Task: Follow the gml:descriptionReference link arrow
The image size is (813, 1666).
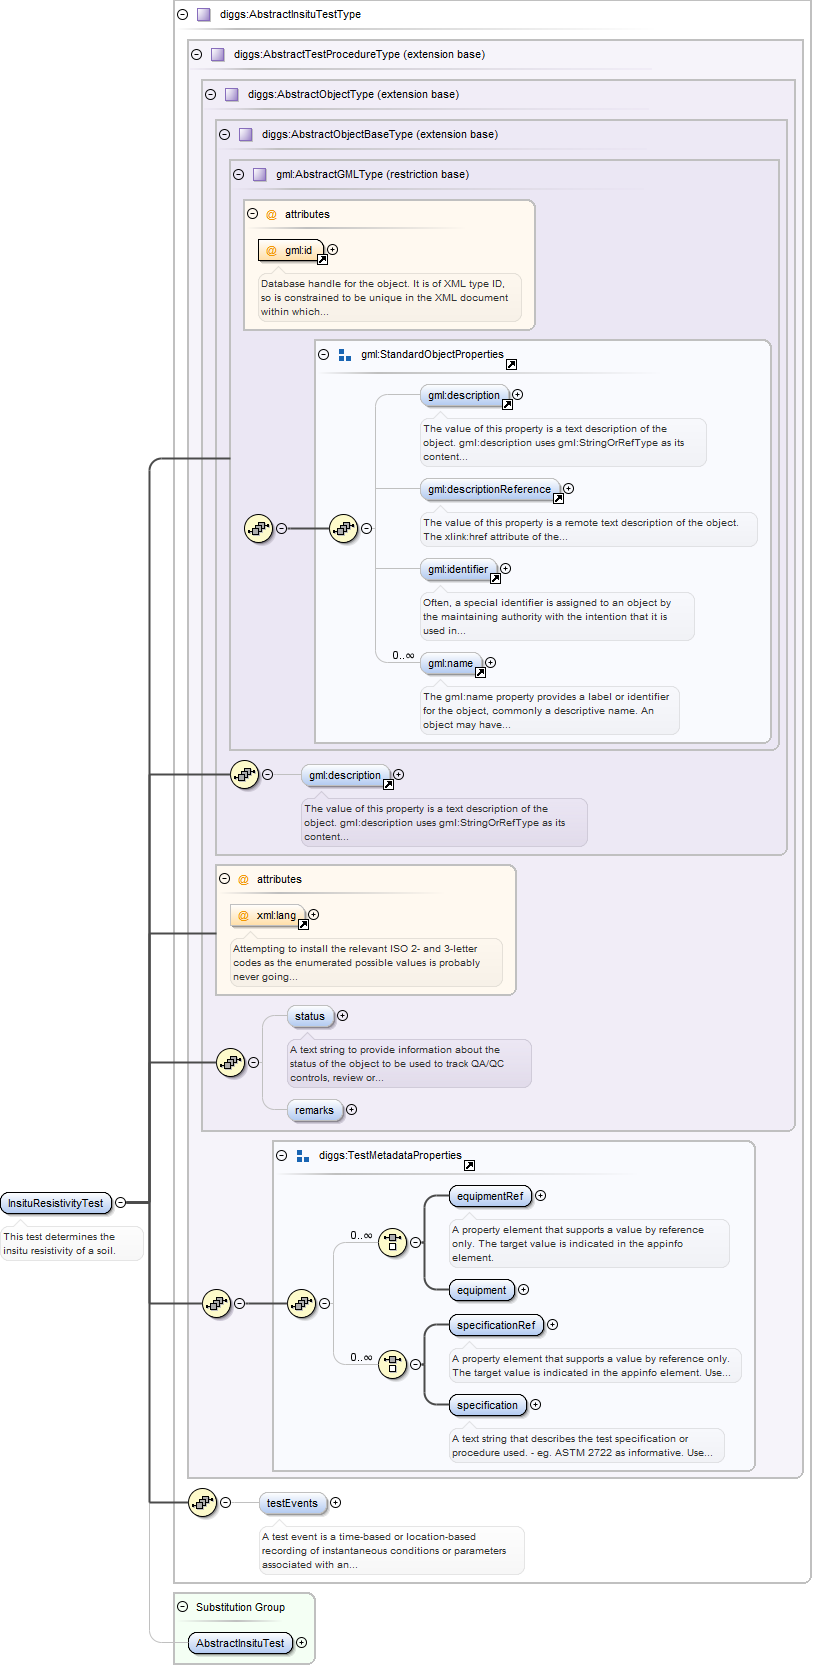Action: pos(558,498)
